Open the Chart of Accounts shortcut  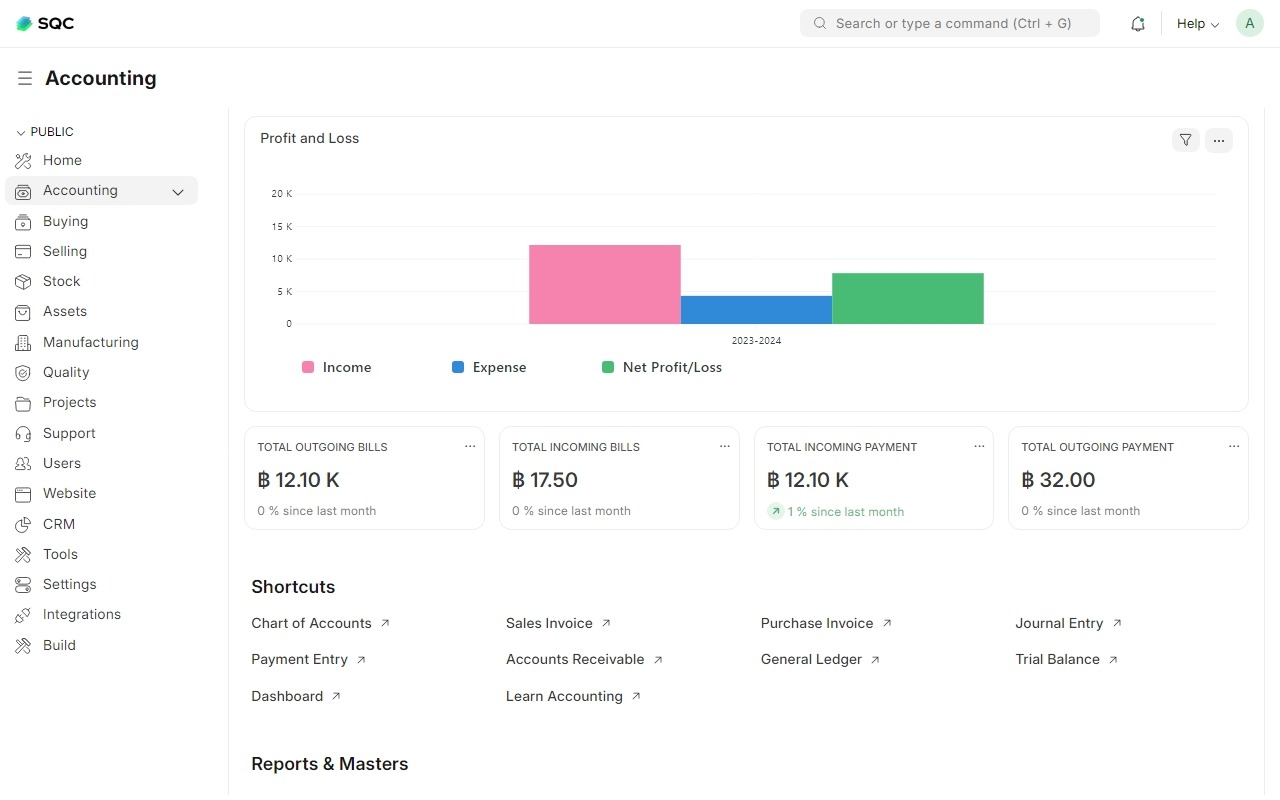coord(311,623)
